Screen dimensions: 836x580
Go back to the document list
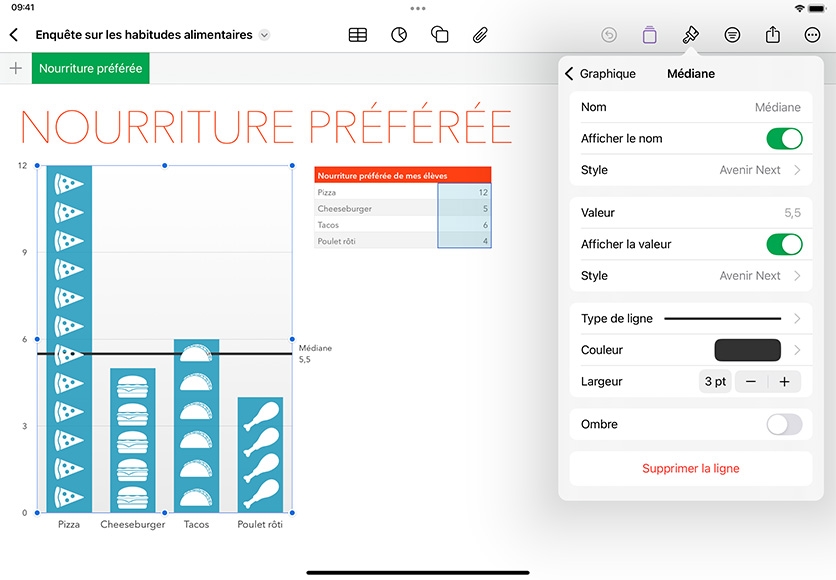[14, 35]
